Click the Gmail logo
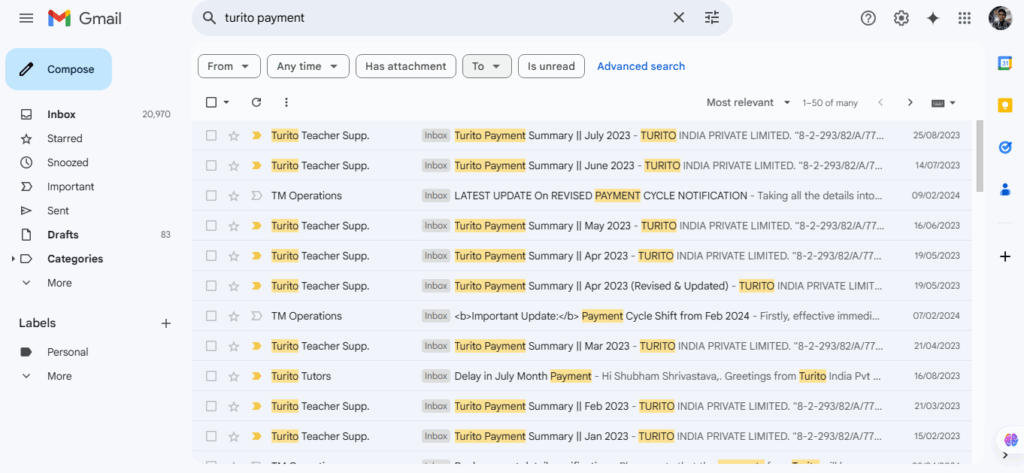 84,18
